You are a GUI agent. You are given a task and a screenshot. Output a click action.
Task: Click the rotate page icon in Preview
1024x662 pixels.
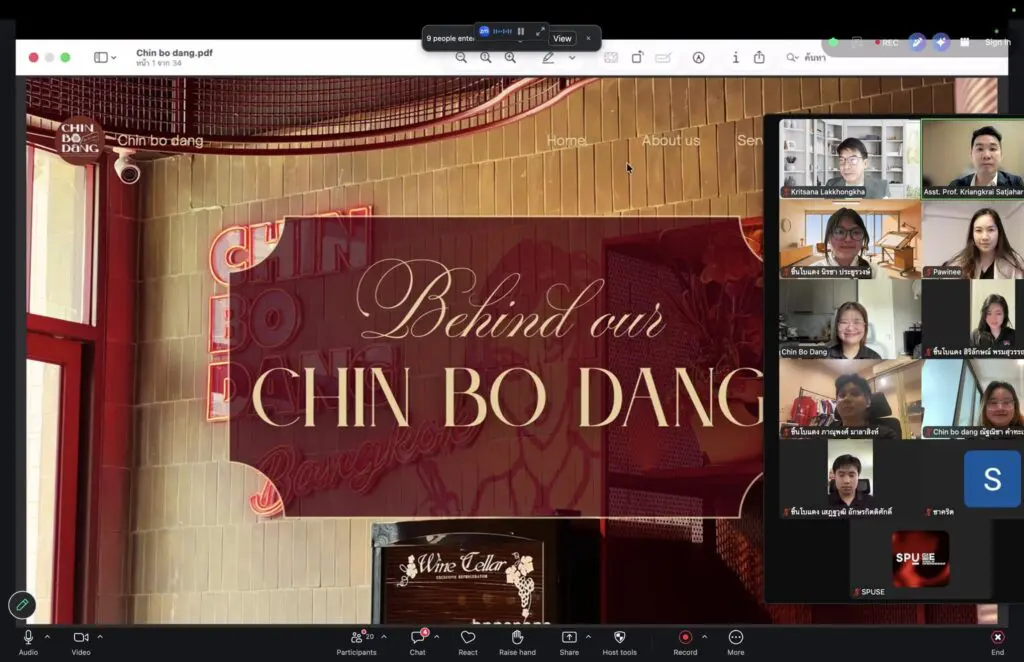[x=637, y=57]
